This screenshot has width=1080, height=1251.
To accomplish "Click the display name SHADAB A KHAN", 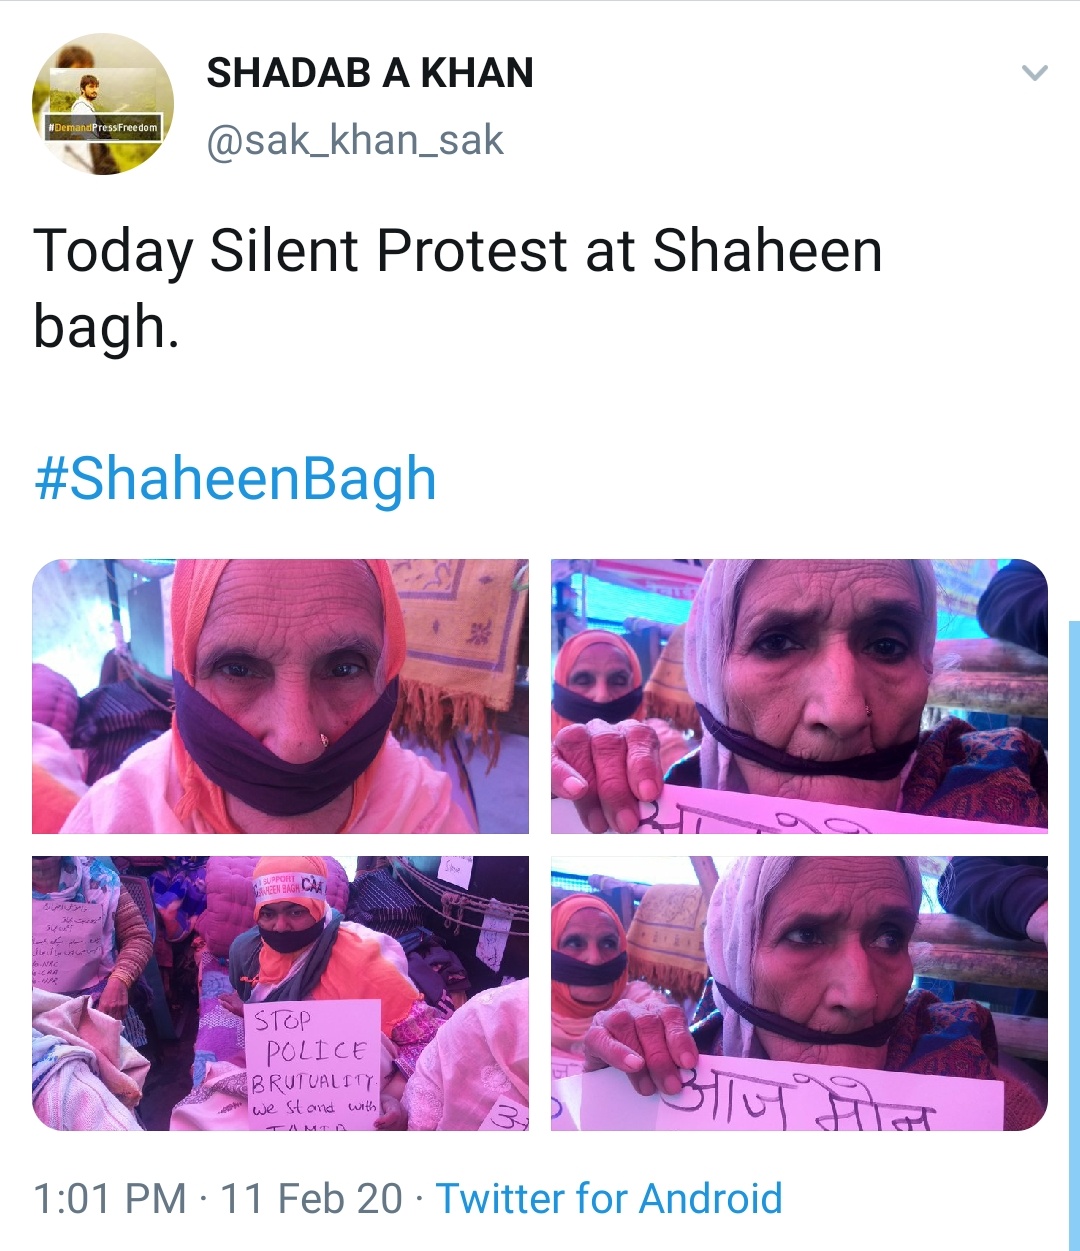I will click(370, 73).
